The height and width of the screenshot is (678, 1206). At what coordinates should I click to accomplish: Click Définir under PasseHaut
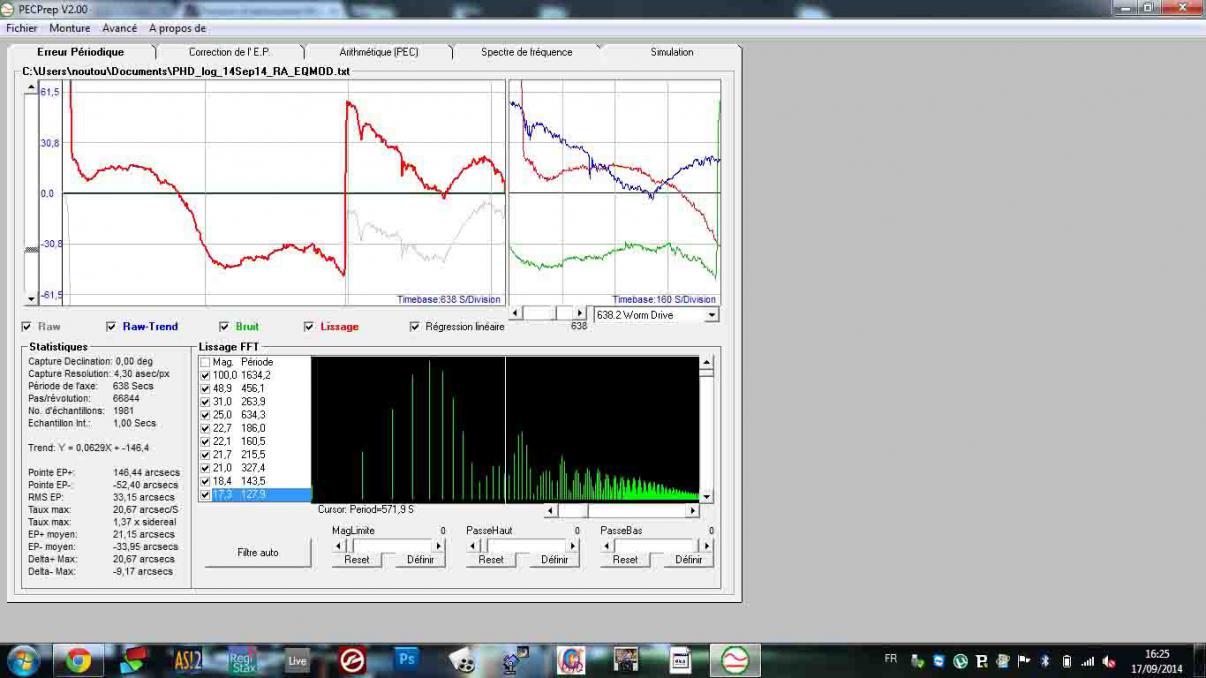[x=554, y=560]
